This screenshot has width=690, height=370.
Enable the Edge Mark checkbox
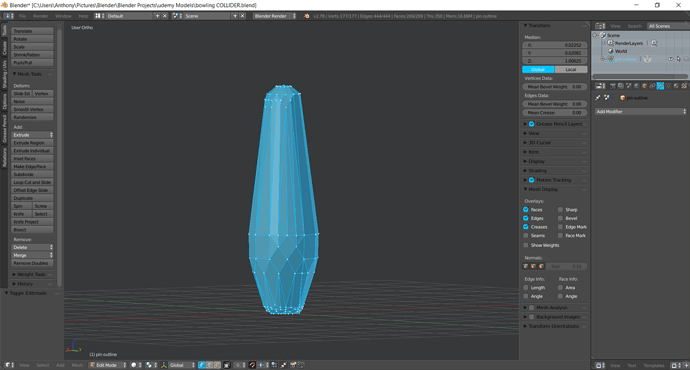tap(560, 227)
